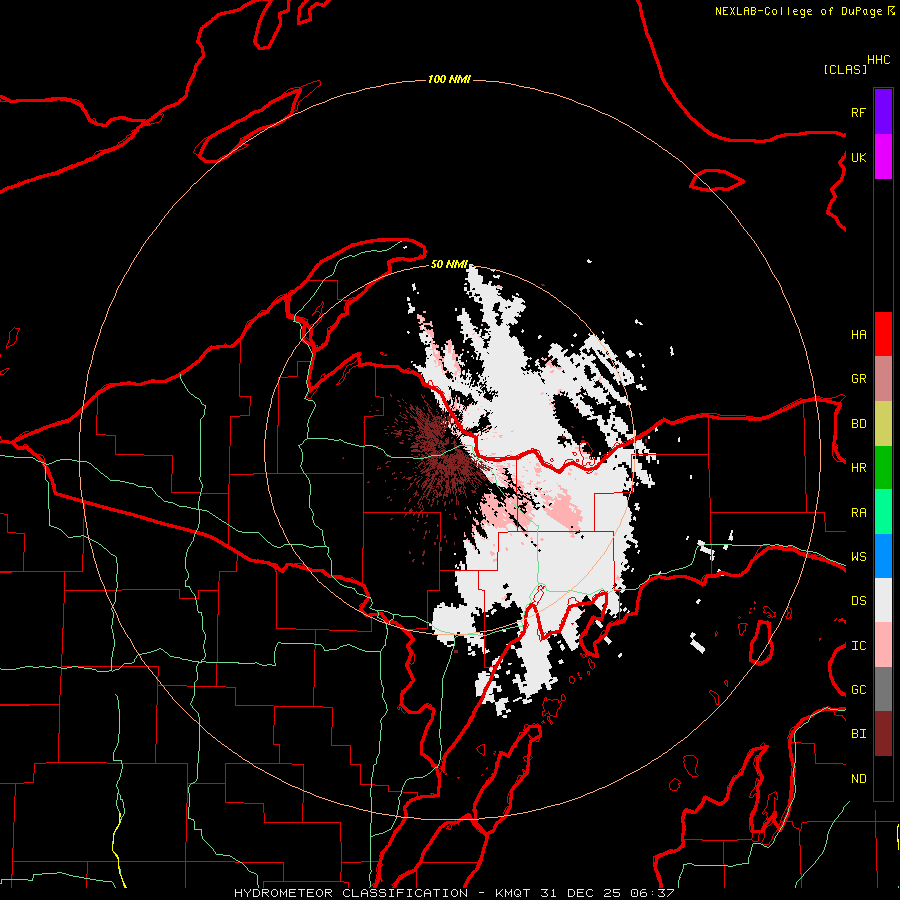The height and width of the screenshot is (900, 900).
Task: Click the 100 NMI range ring label
Action: pyautogui.click(x=449, y=79)
